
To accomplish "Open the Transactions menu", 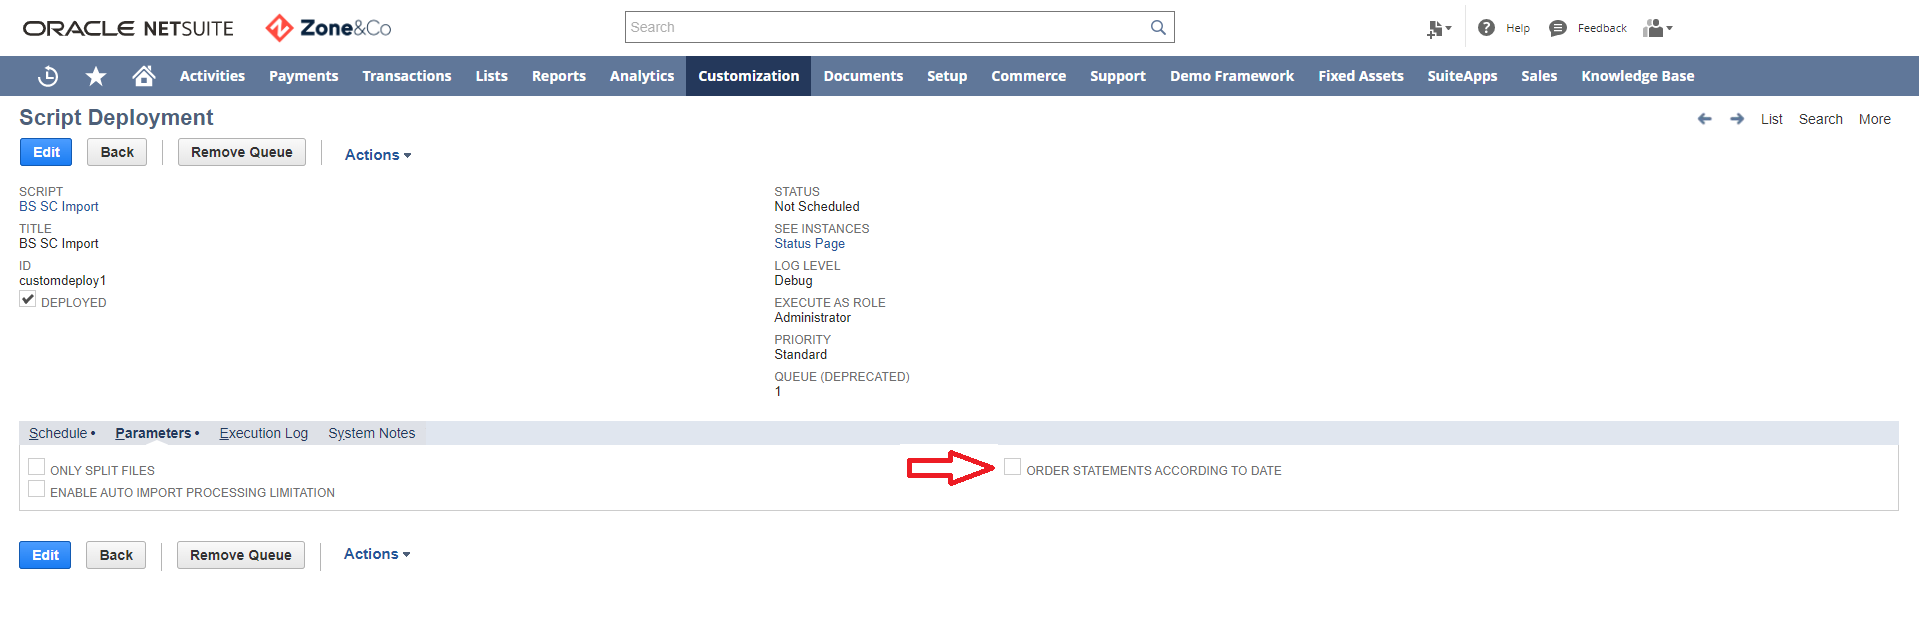I will 407,76.
